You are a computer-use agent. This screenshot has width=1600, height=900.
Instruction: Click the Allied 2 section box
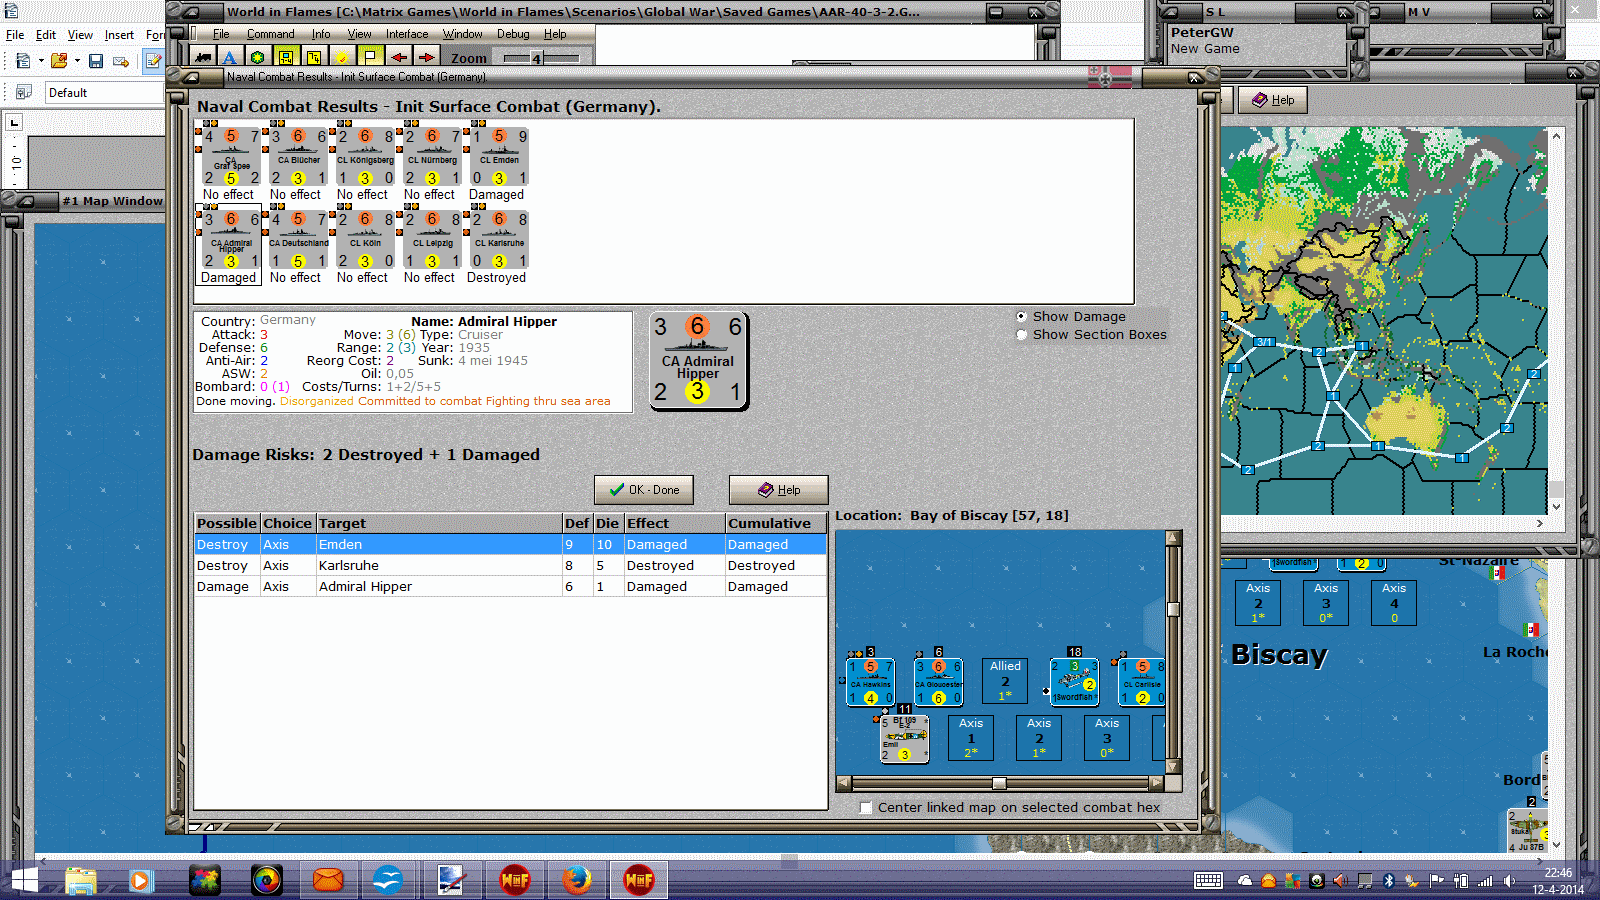coord(1006,681)
